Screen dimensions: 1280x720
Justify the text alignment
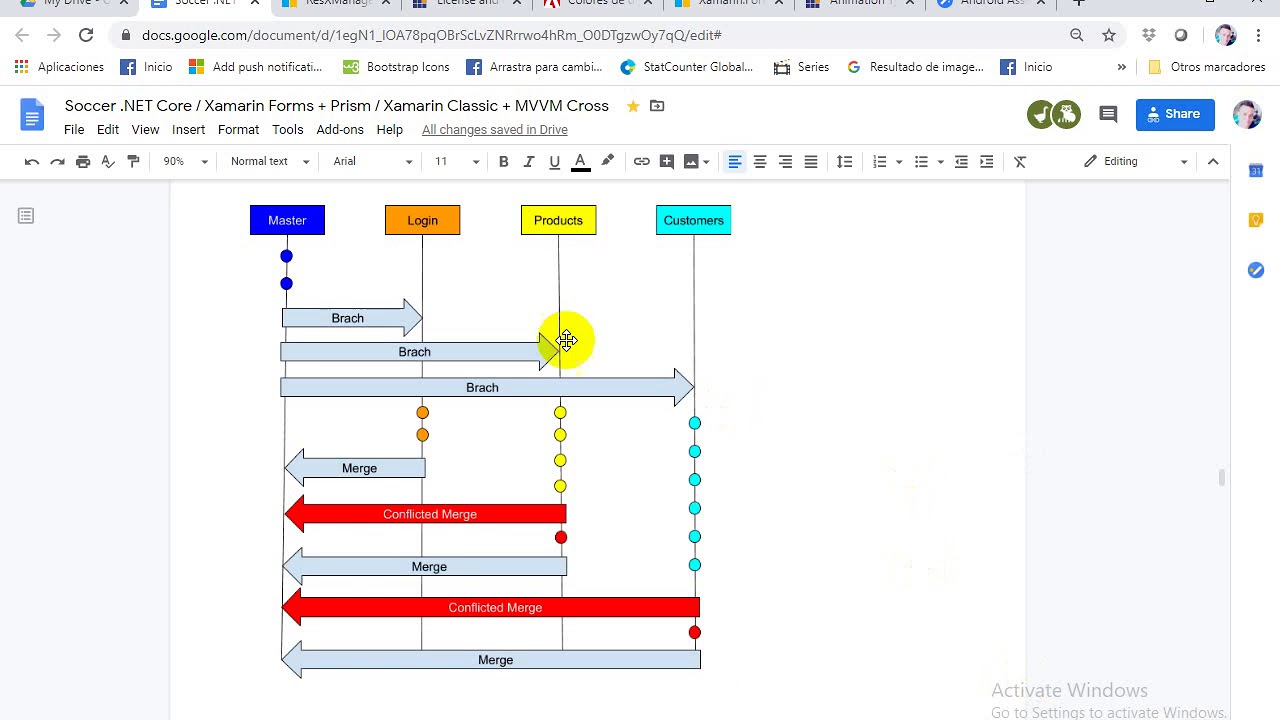811,161
